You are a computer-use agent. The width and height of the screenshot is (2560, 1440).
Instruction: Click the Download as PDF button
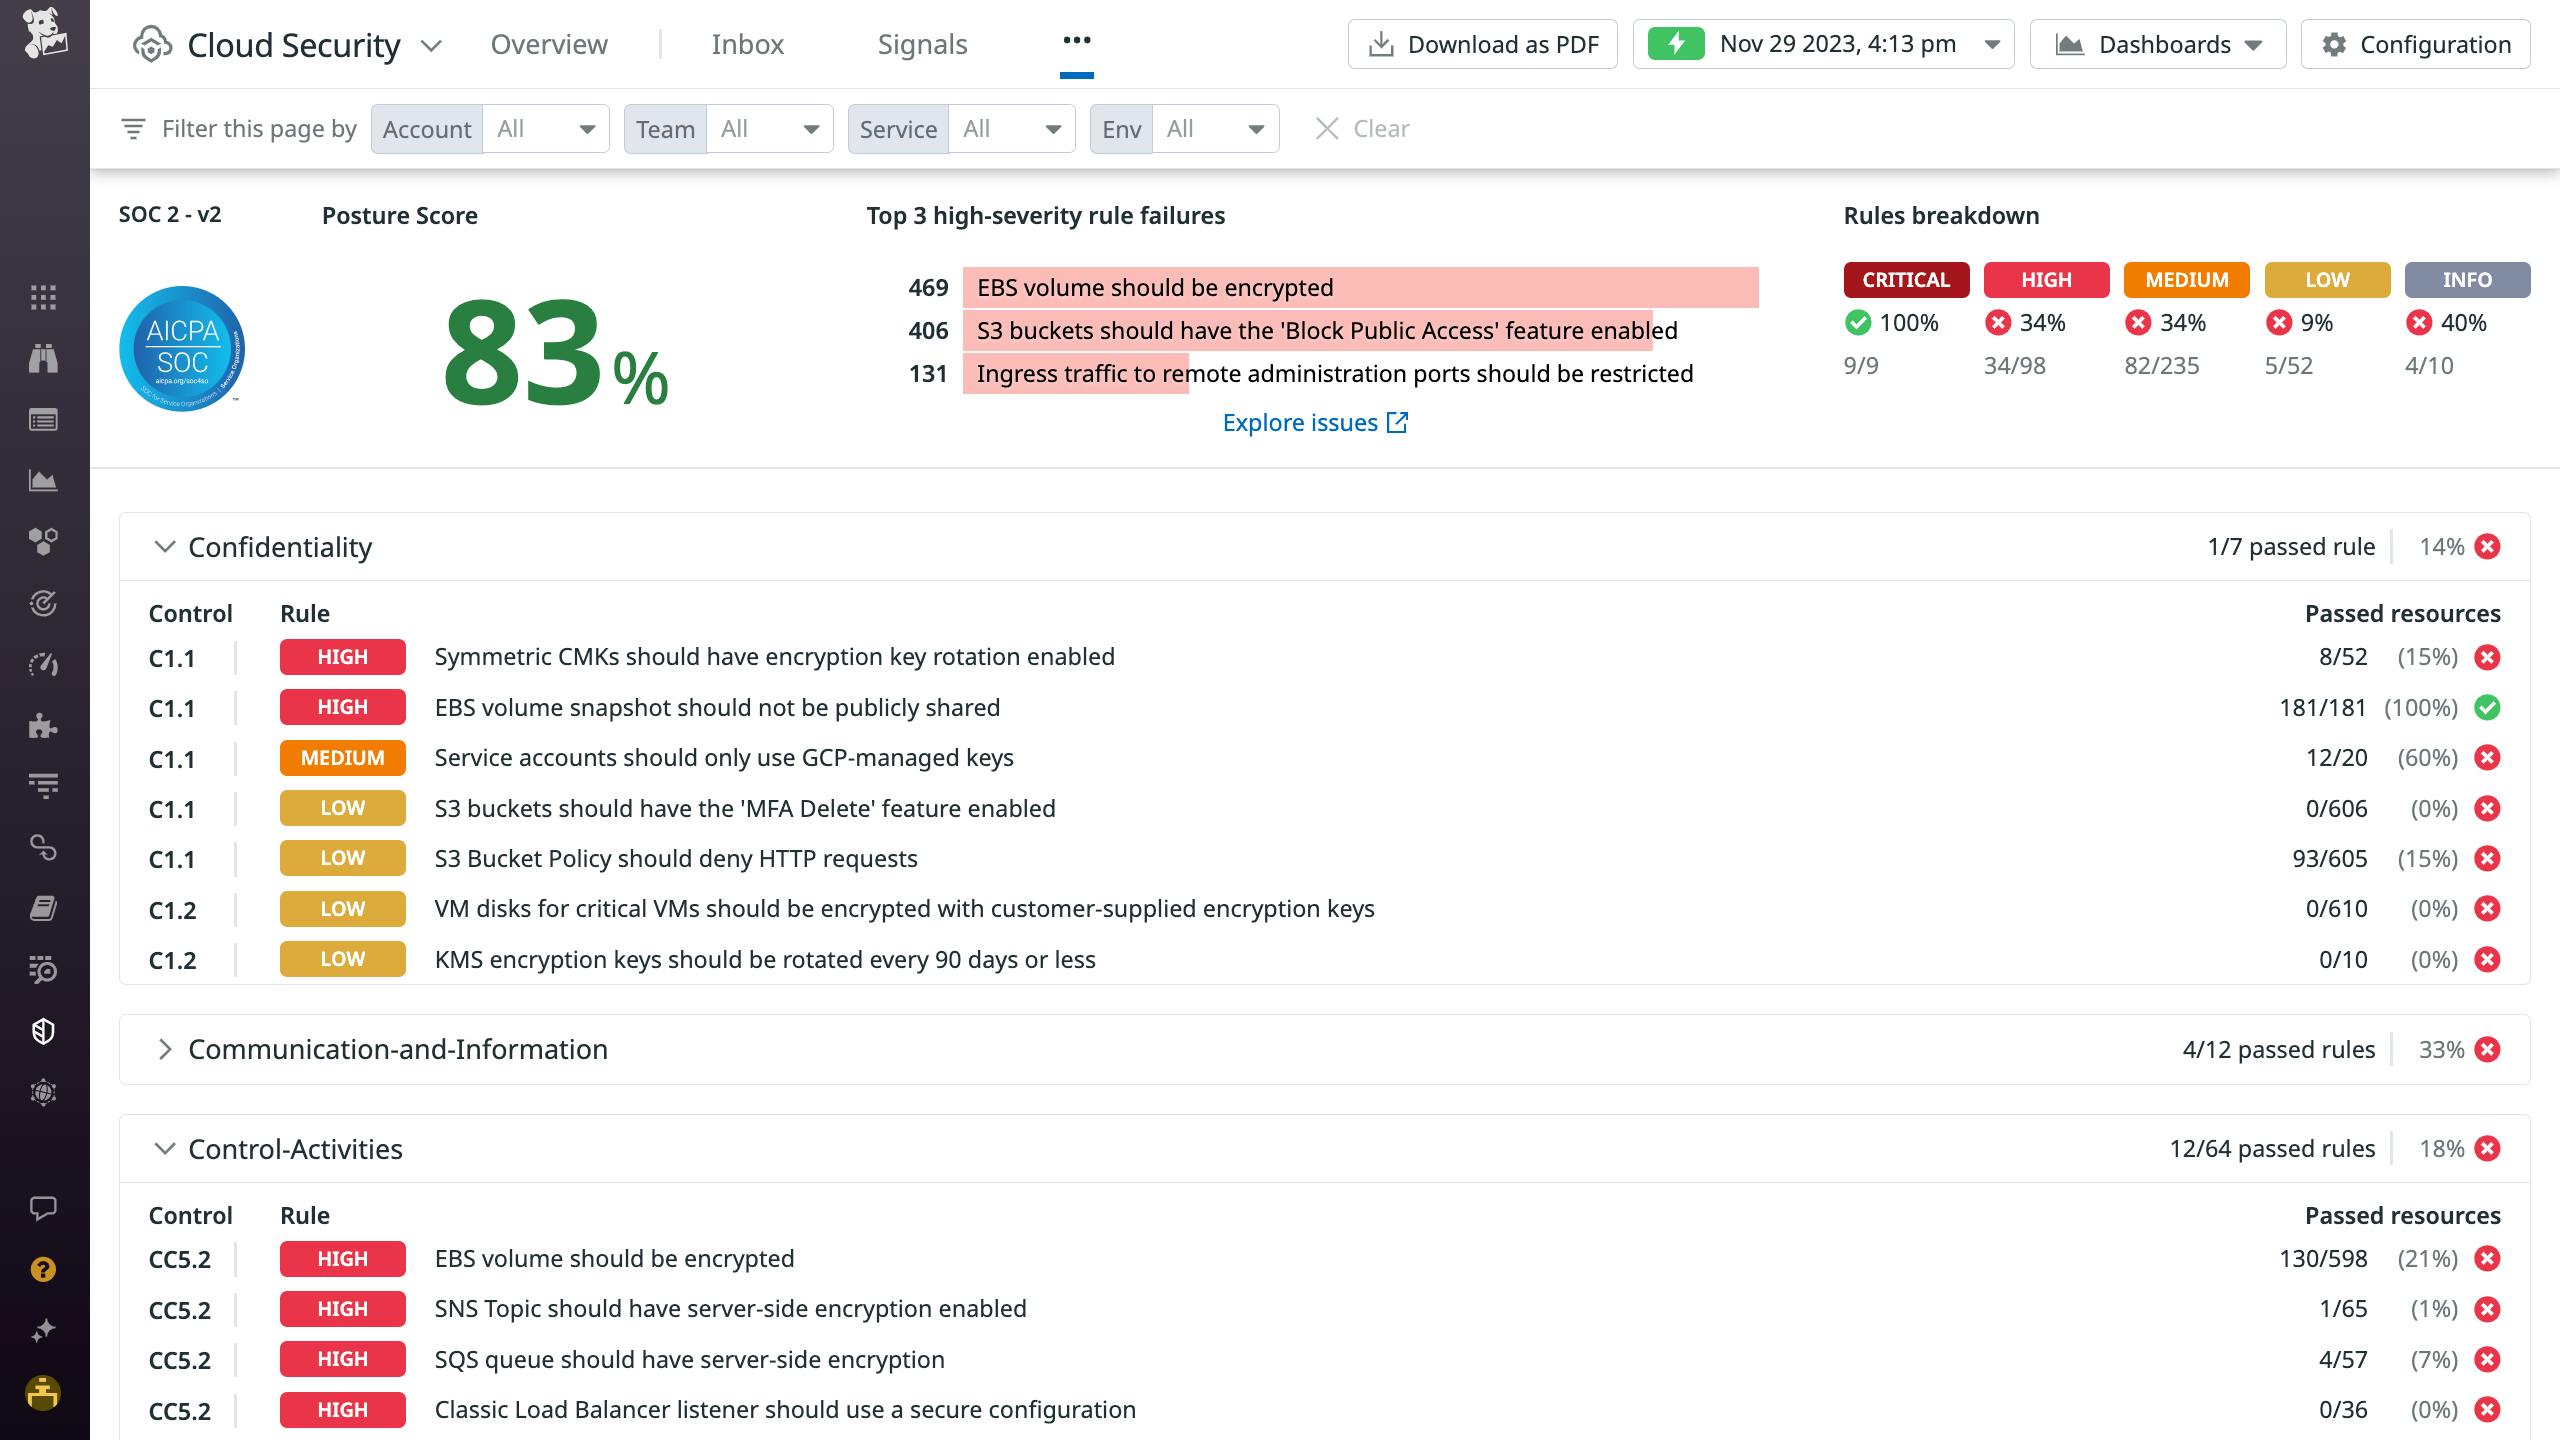point(1483,43)
